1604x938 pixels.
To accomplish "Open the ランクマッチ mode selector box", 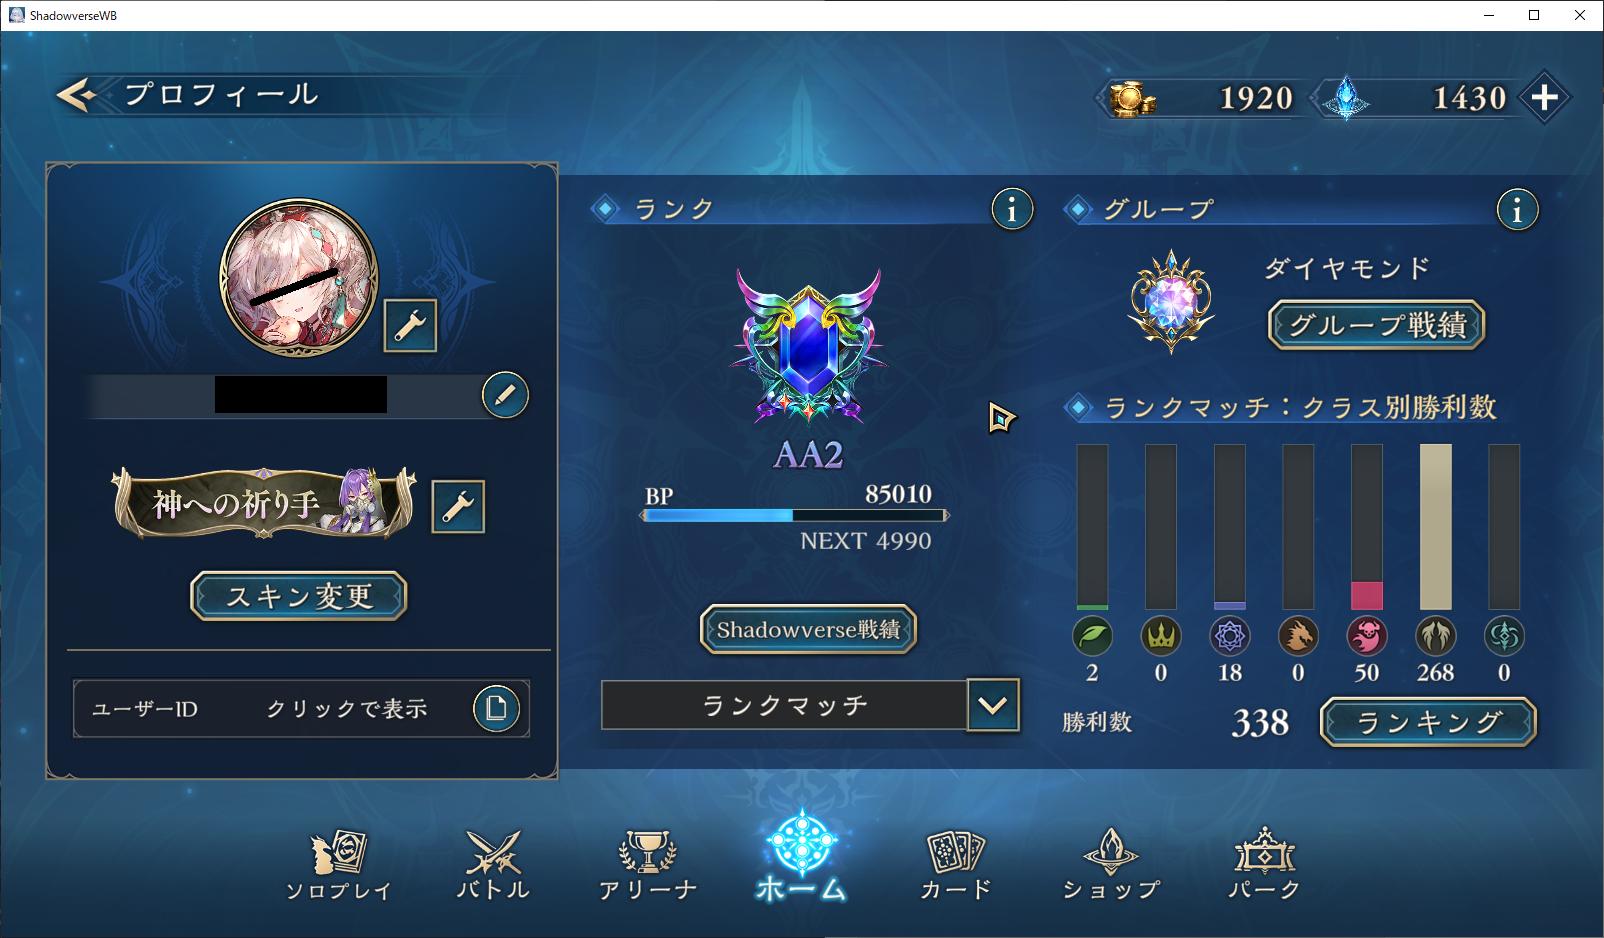I will point(784,705).
